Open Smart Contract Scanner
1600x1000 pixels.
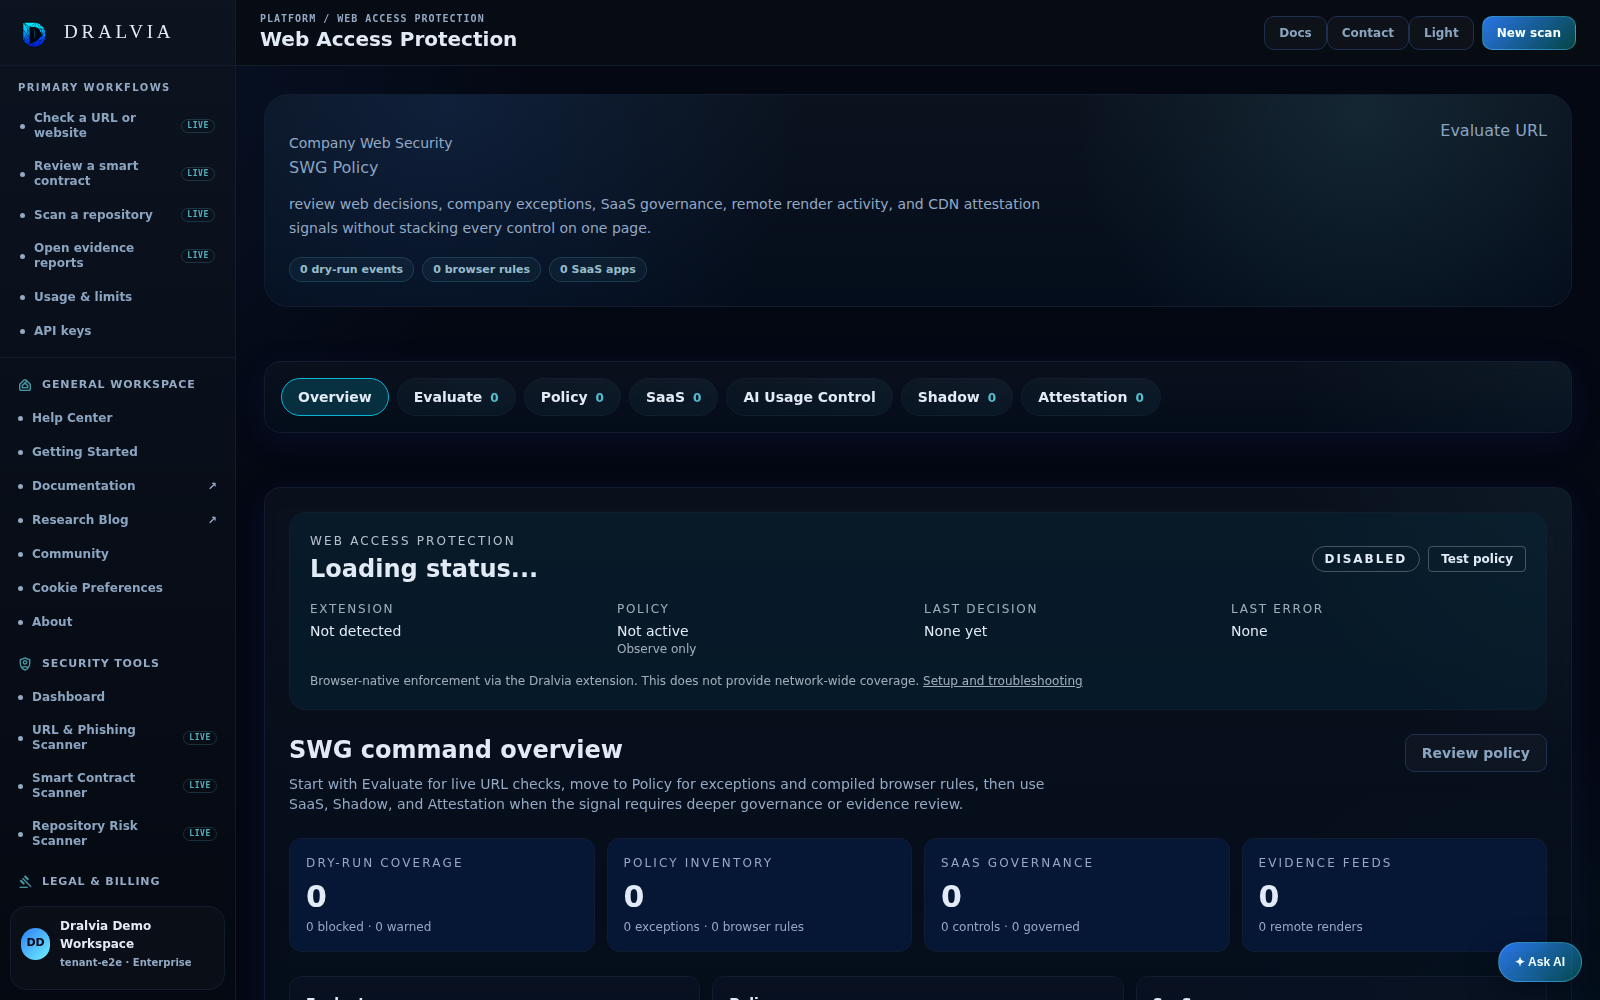click(117, 785)
